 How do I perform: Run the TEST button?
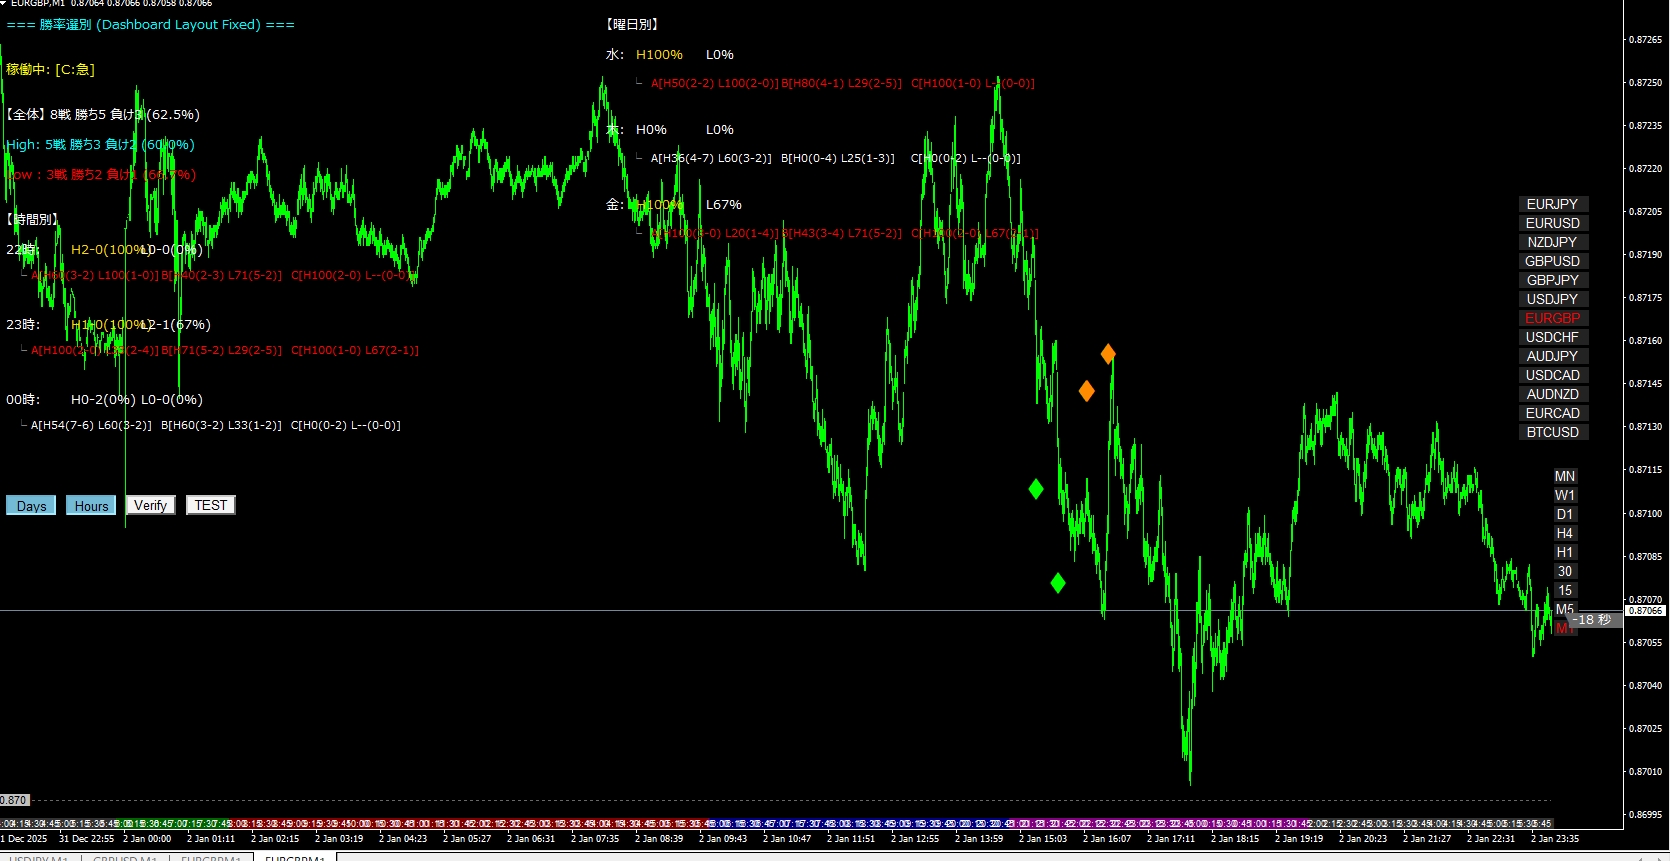(211, 505)
